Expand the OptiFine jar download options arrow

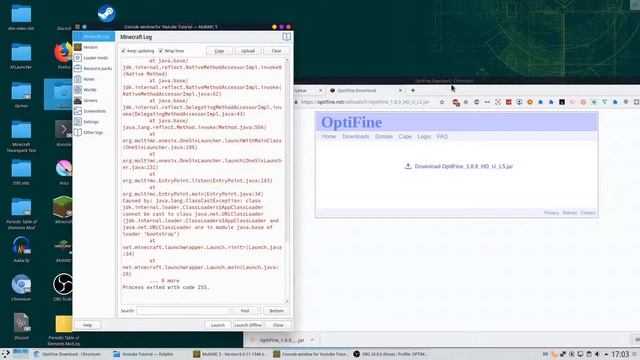pos(312,340)
